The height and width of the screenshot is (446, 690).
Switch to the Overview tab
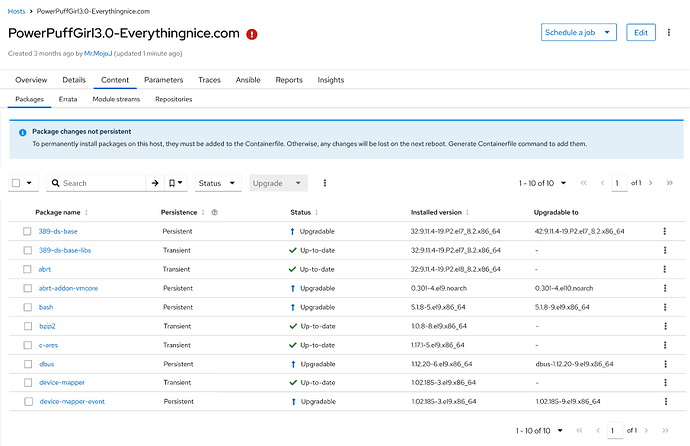[x=31, y=80]
